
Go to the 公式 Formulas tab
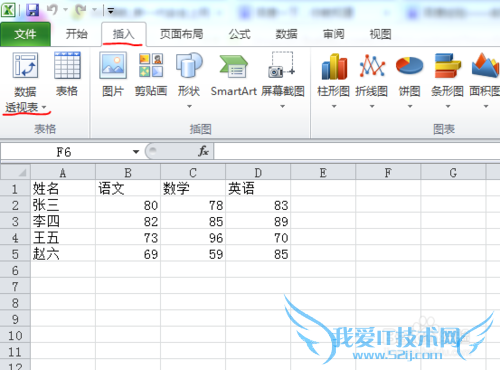[x=239, y=34]
